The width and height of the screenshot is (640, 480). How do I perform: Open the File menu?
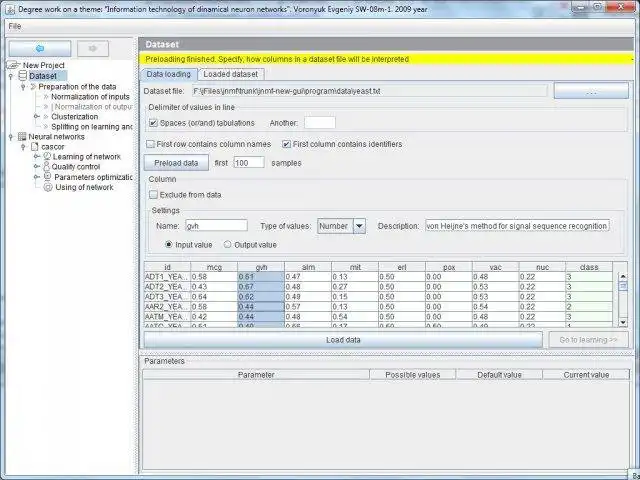point(15,27)
